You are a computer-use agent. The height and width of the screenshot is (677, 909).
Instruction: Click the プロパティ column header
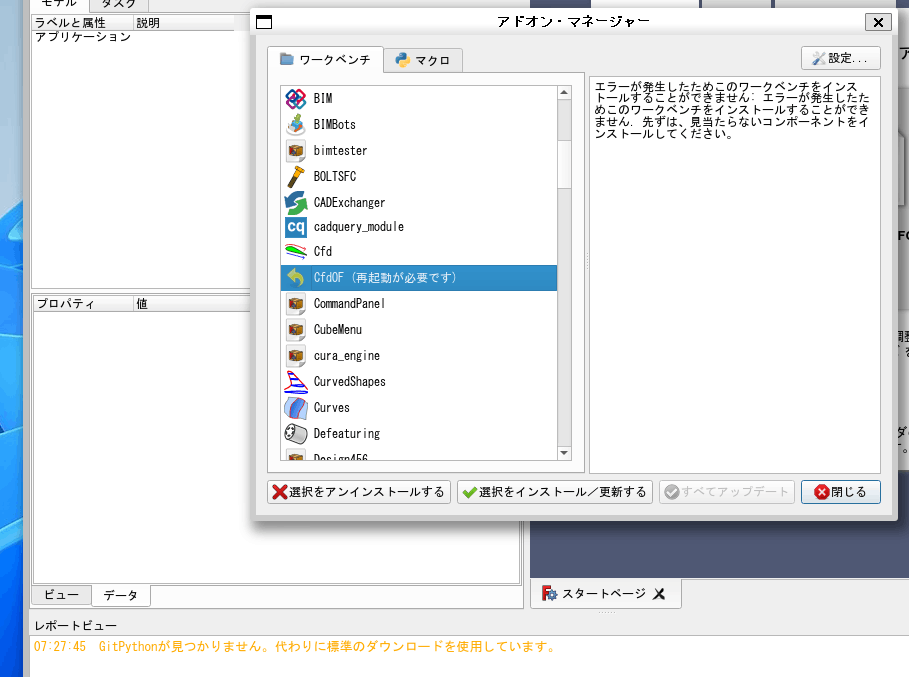point(83,304)
